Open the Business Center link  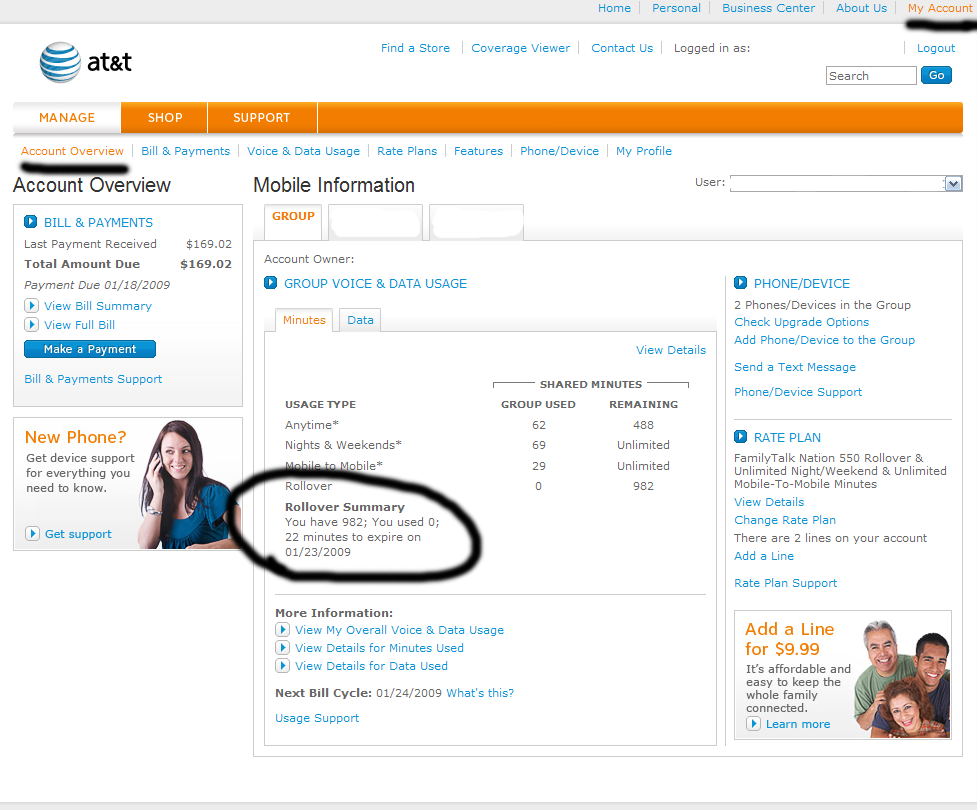[x=768, y=8]
